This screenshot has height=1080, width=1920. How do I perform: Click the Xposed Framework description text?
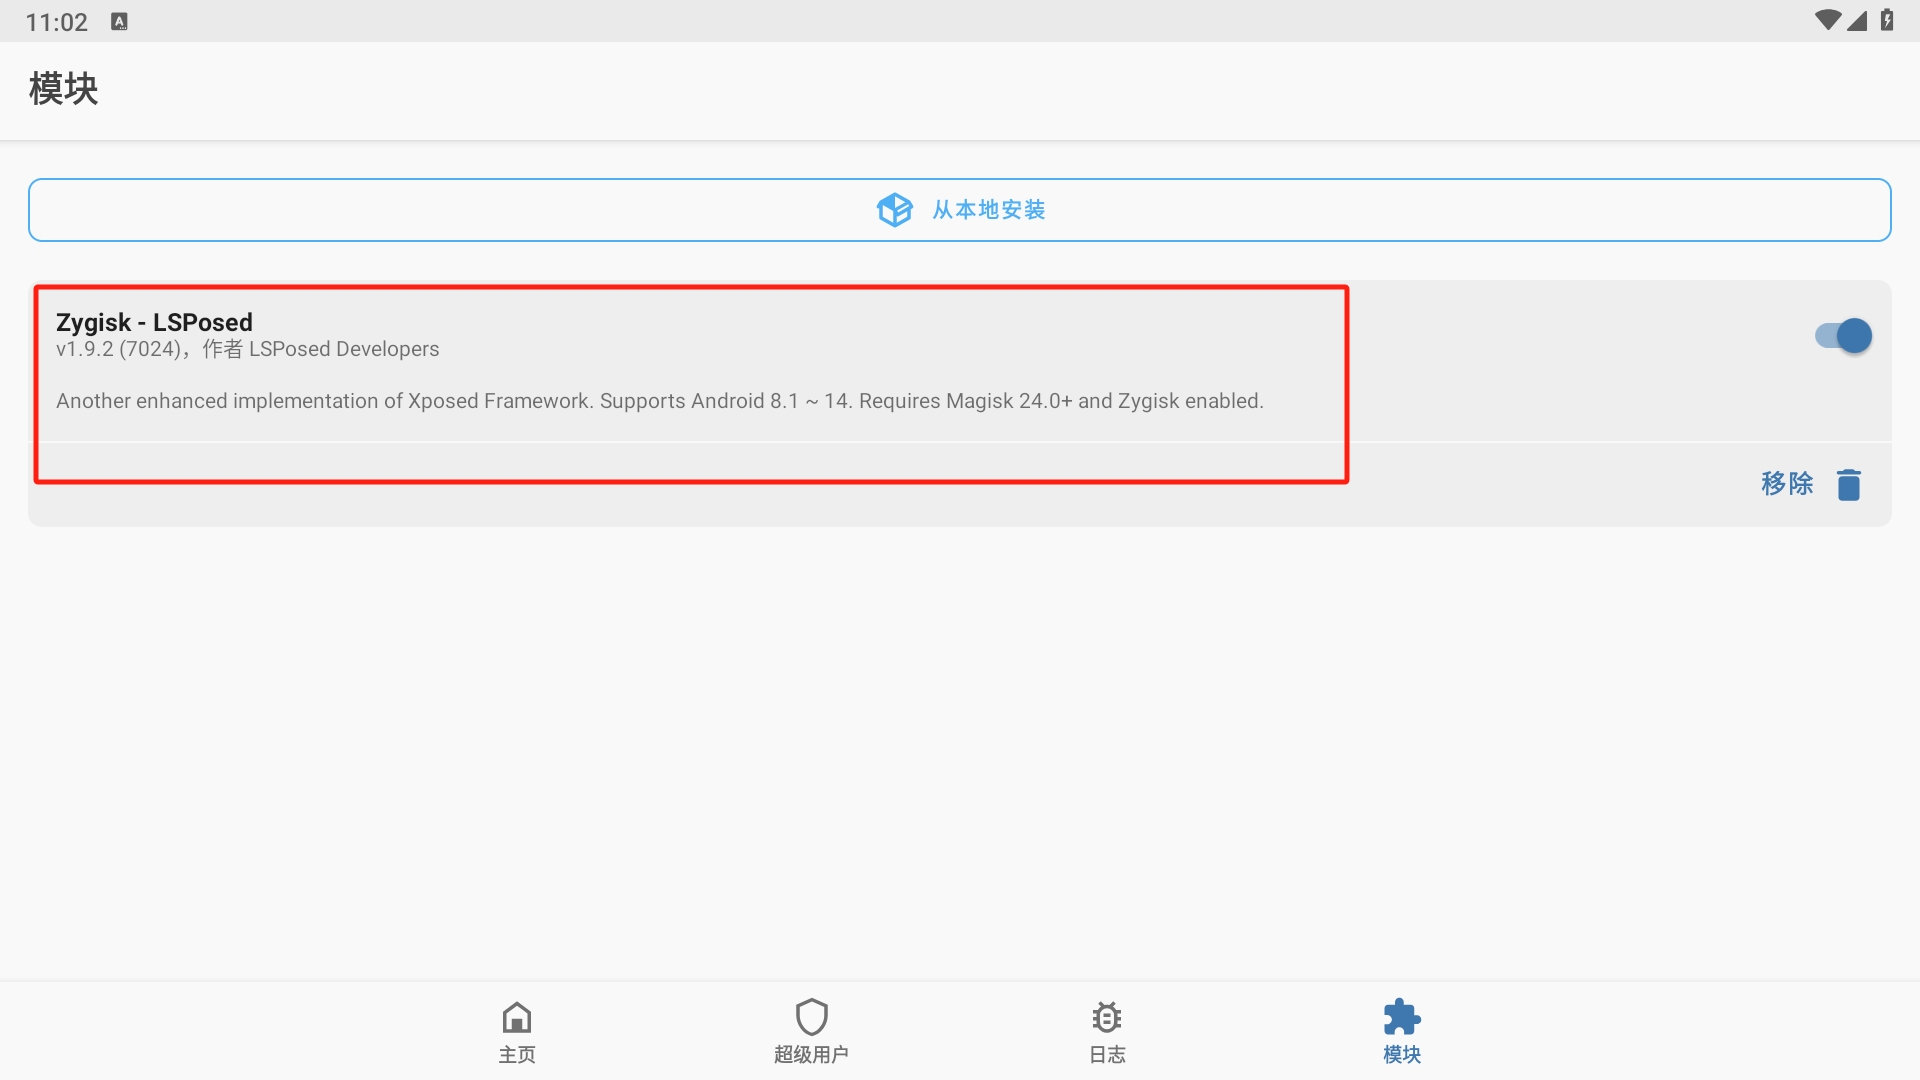click(x=660, y=401)
